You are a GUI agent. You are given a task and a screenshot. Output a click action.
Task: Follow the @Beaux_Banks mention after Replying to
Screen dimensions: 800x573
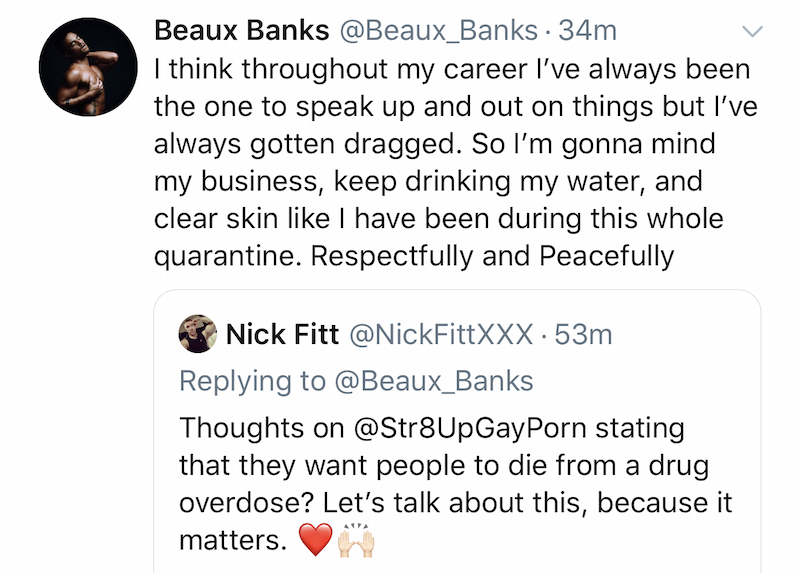click(x=433, y=381)
